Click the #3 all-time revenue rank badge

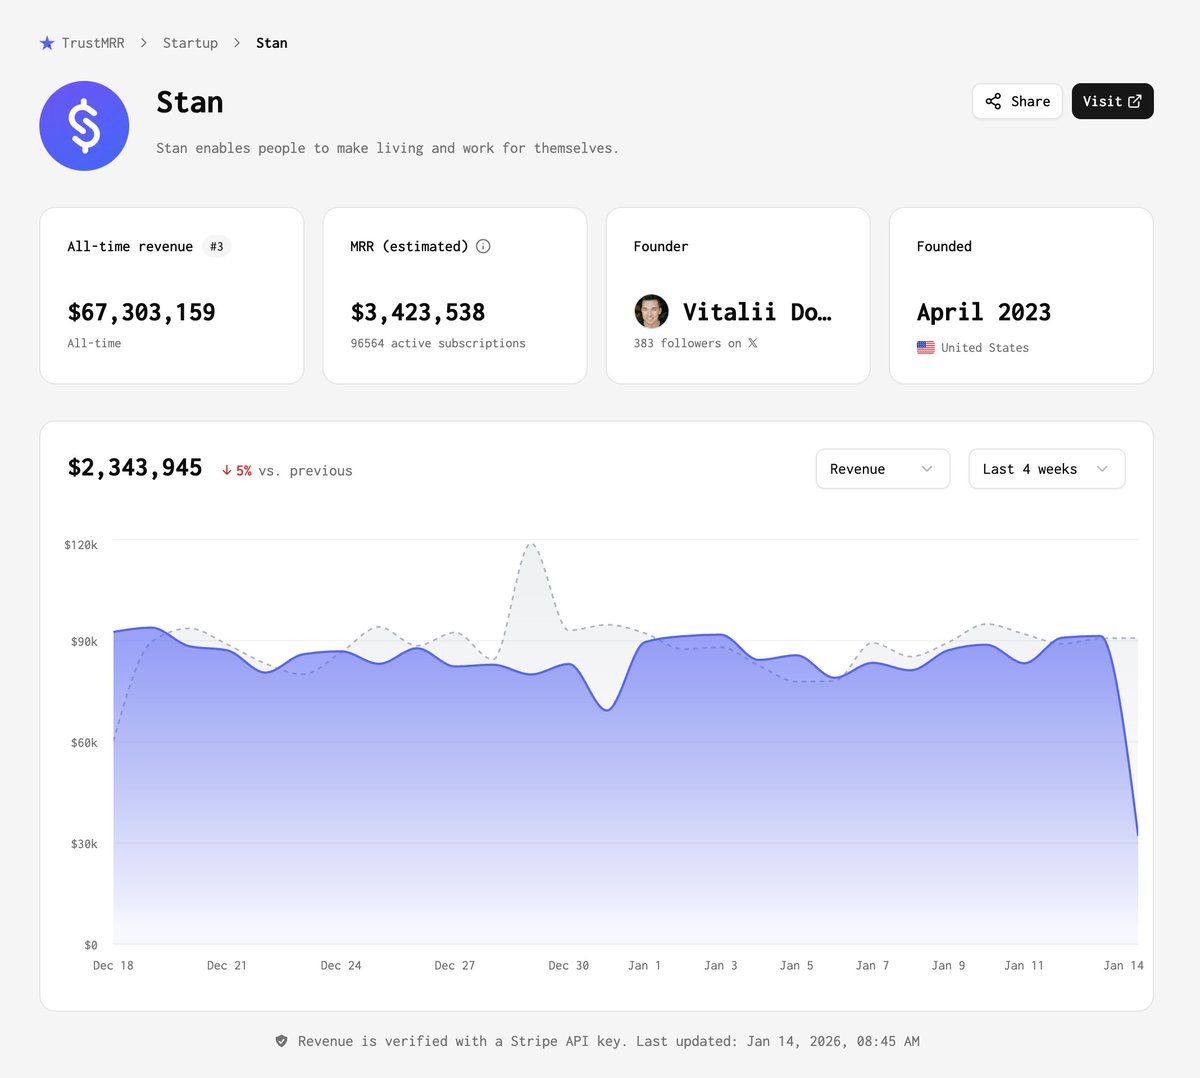click(217, 246)
